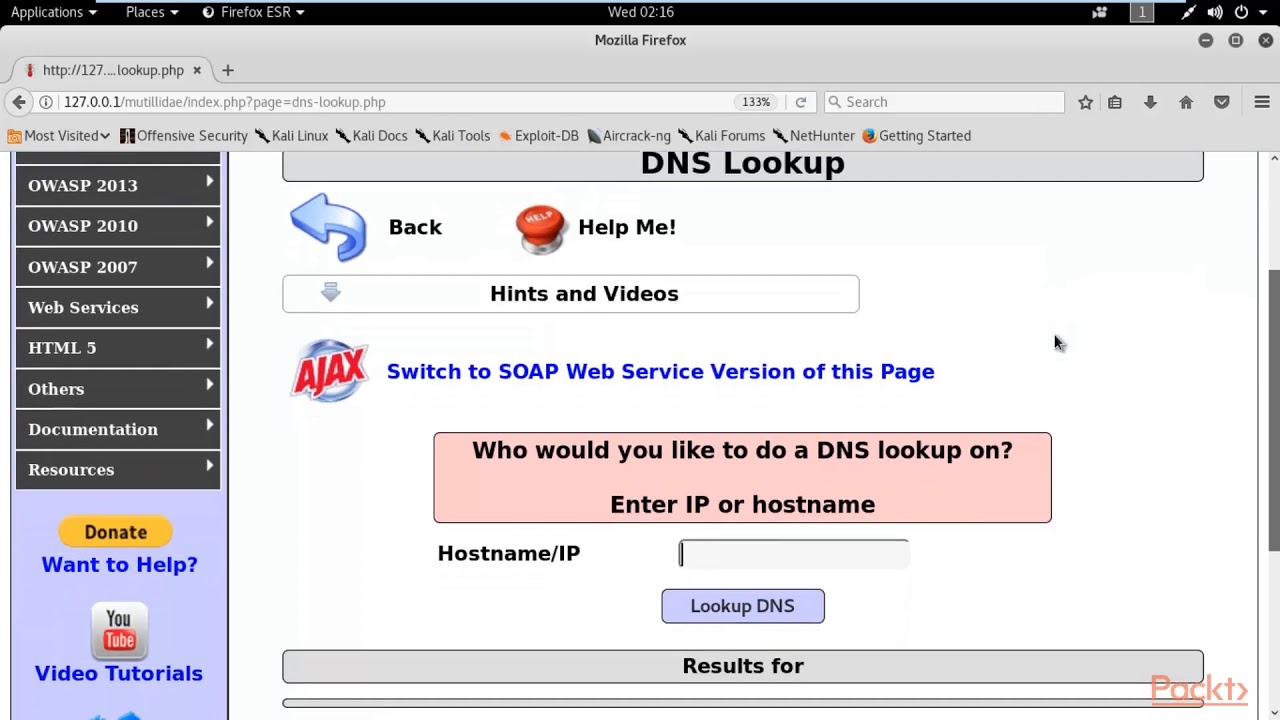Click the Help Me! text link
1280x720 pixels.
627,227
